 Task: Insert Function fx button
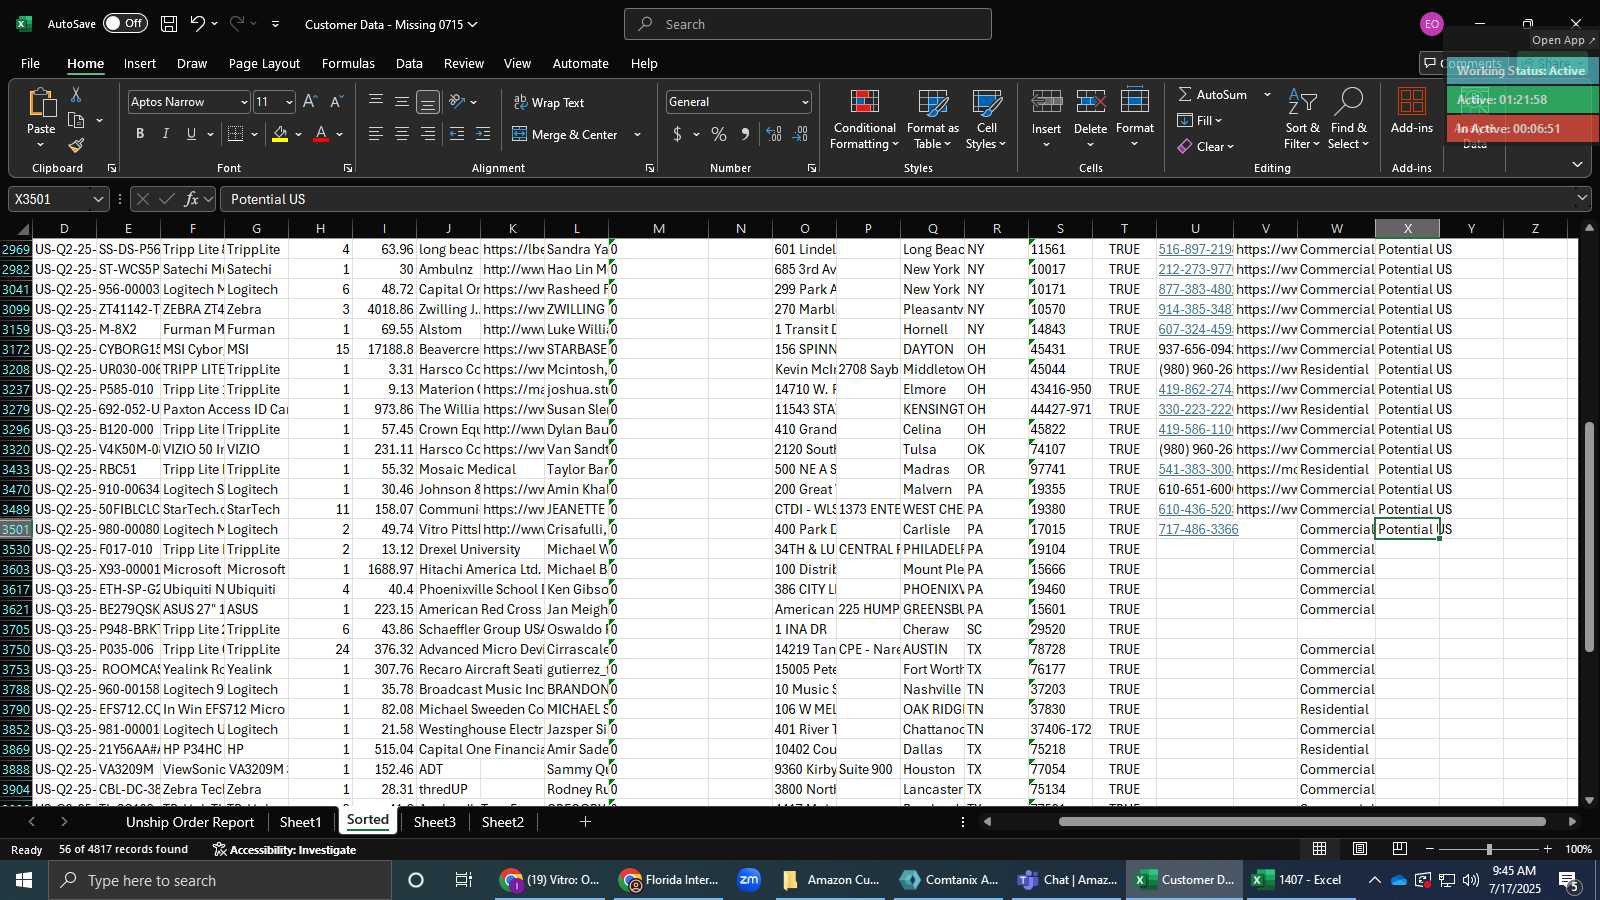click(191, 199)
